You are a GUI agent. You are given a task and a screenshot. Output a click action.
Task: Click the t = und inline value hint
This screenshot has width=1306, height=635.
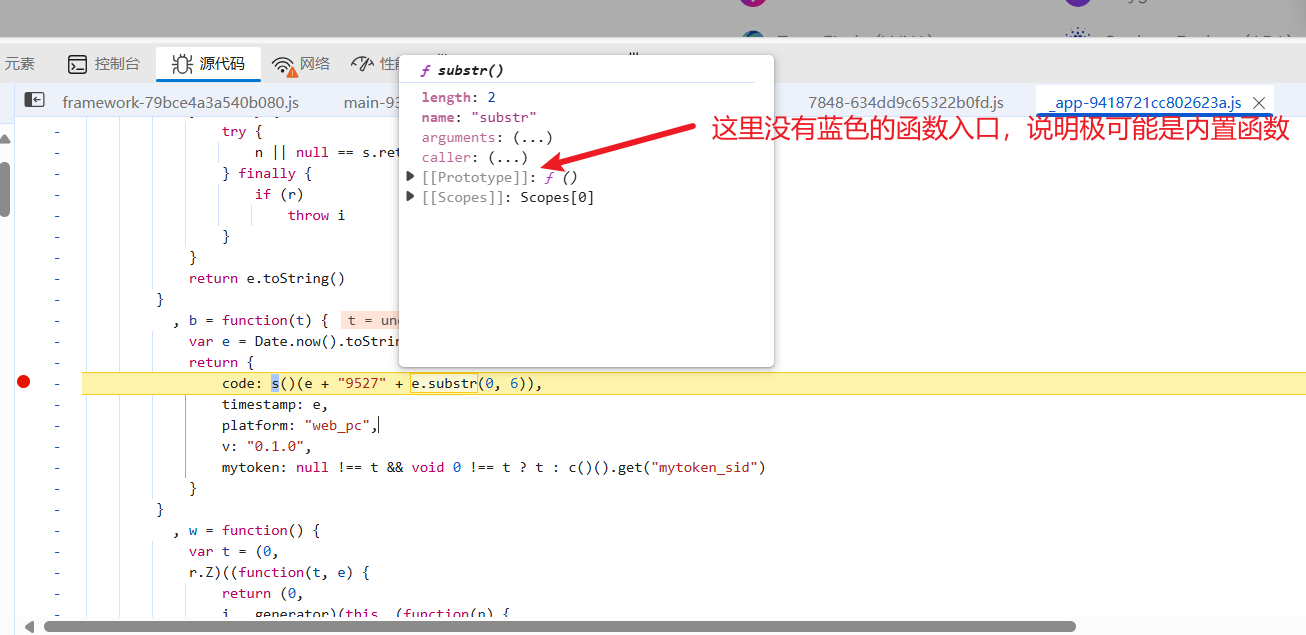(x=370, y=320)
